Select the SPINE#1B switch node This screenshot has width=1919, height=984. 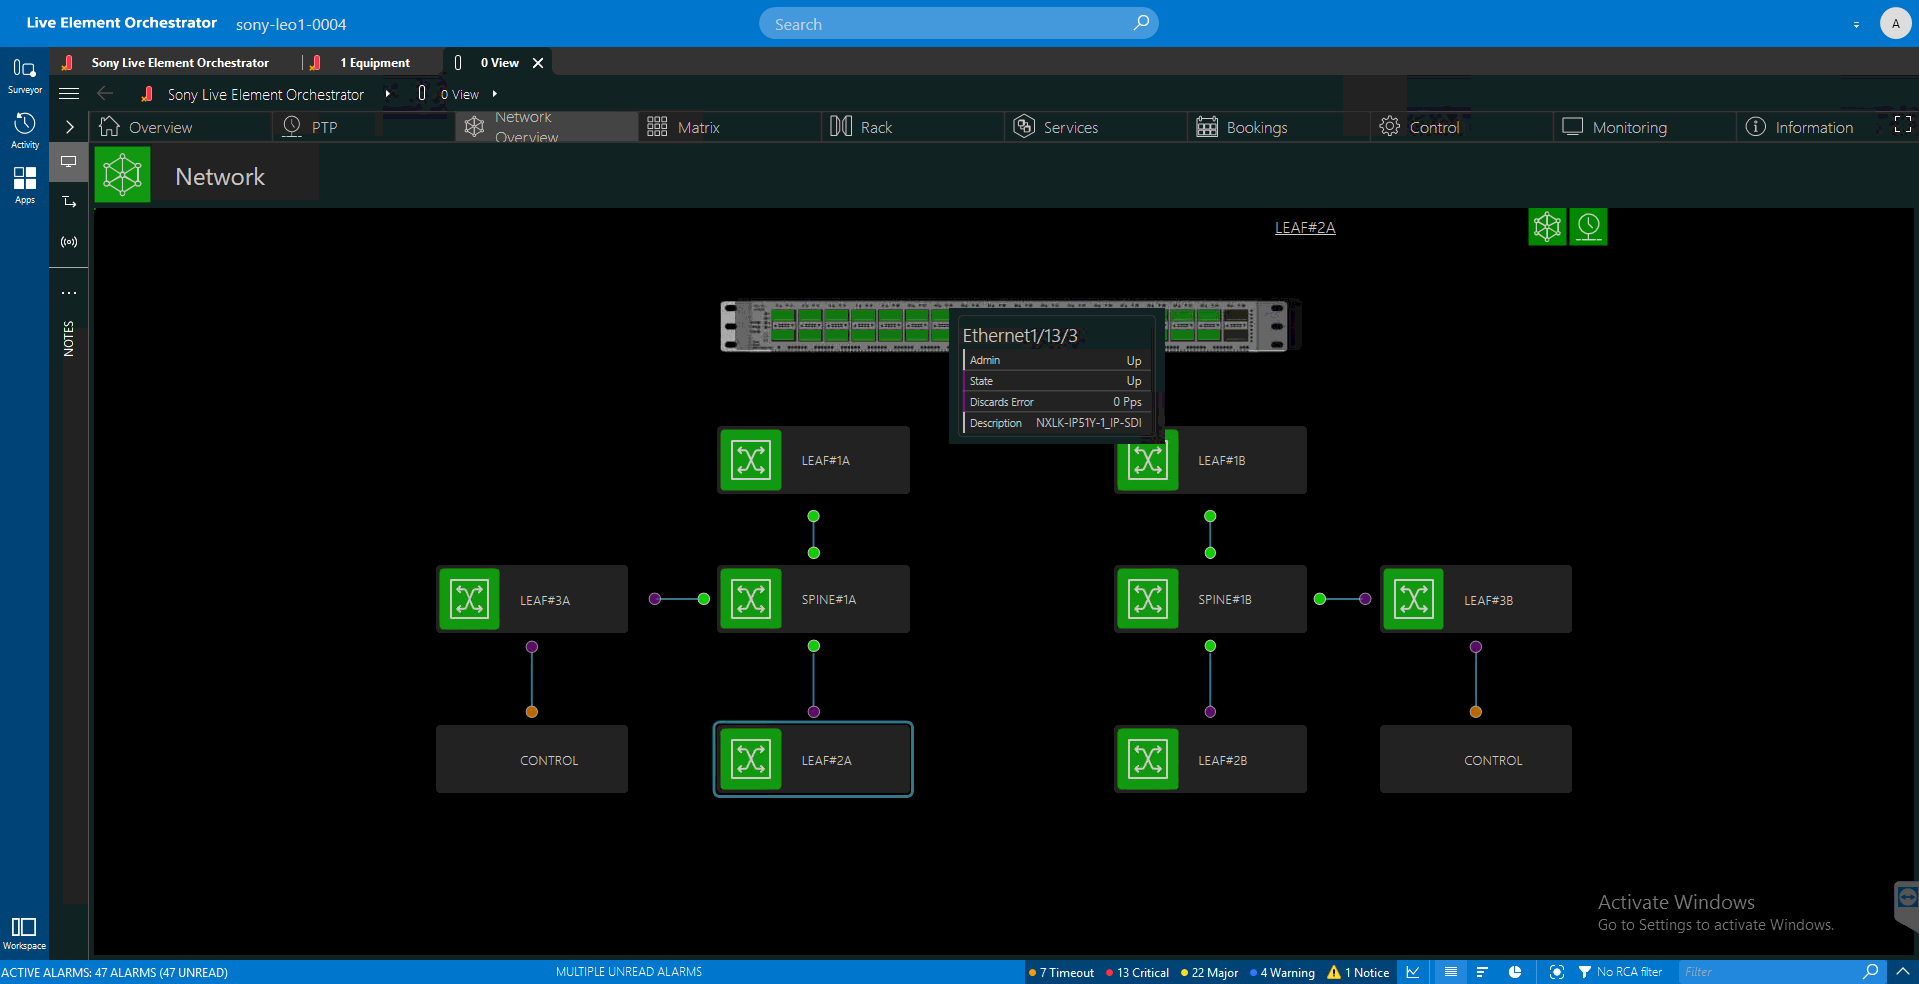pos(1210,599)
